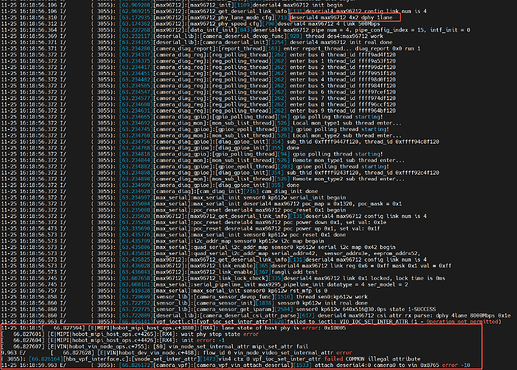Click "Remote mon_type2 sub thread enter" message
The width and height of the screenshot is (517, 370).
click(x=348, y=179)
